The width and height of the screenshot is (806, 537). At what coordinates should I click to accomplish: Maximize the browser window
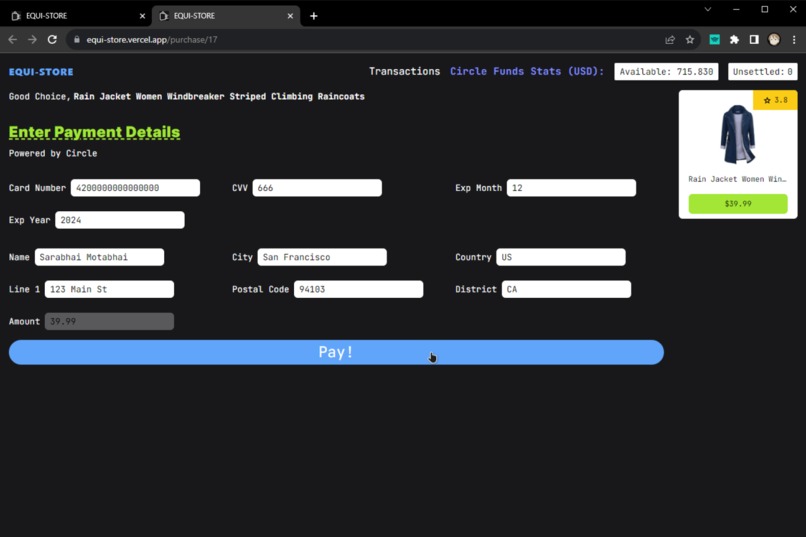click(765, 9)
